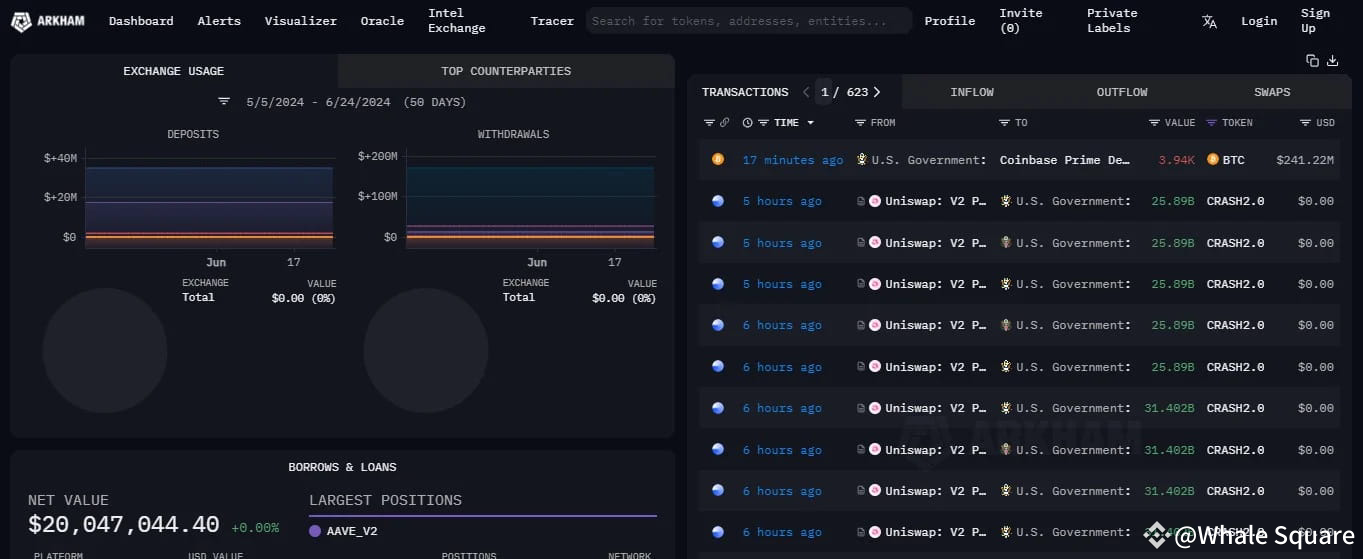This screenshot has width=1363, height=559.
Task: Click the clock icon beside TIME column
Action: coord(748,123)
